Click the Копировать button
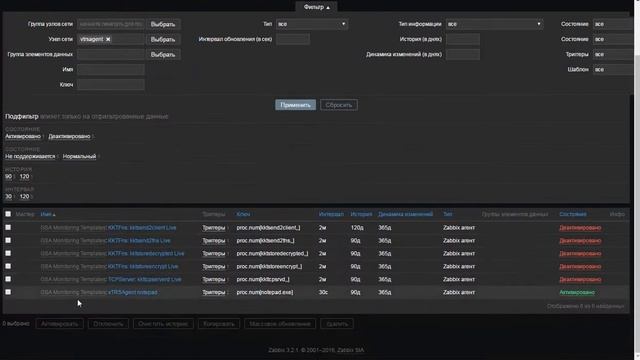The image size is (640, 360). (x=219, y=324)
